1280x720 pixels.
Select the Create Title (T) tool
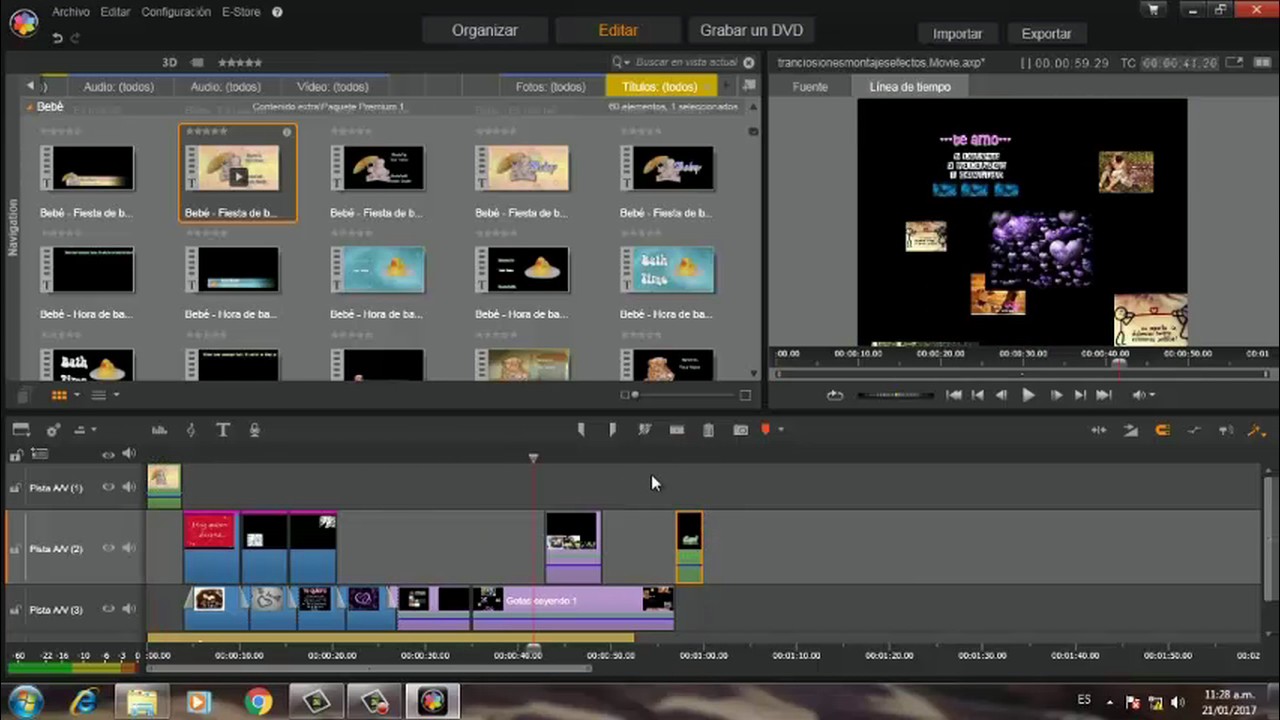click(223, 430)
